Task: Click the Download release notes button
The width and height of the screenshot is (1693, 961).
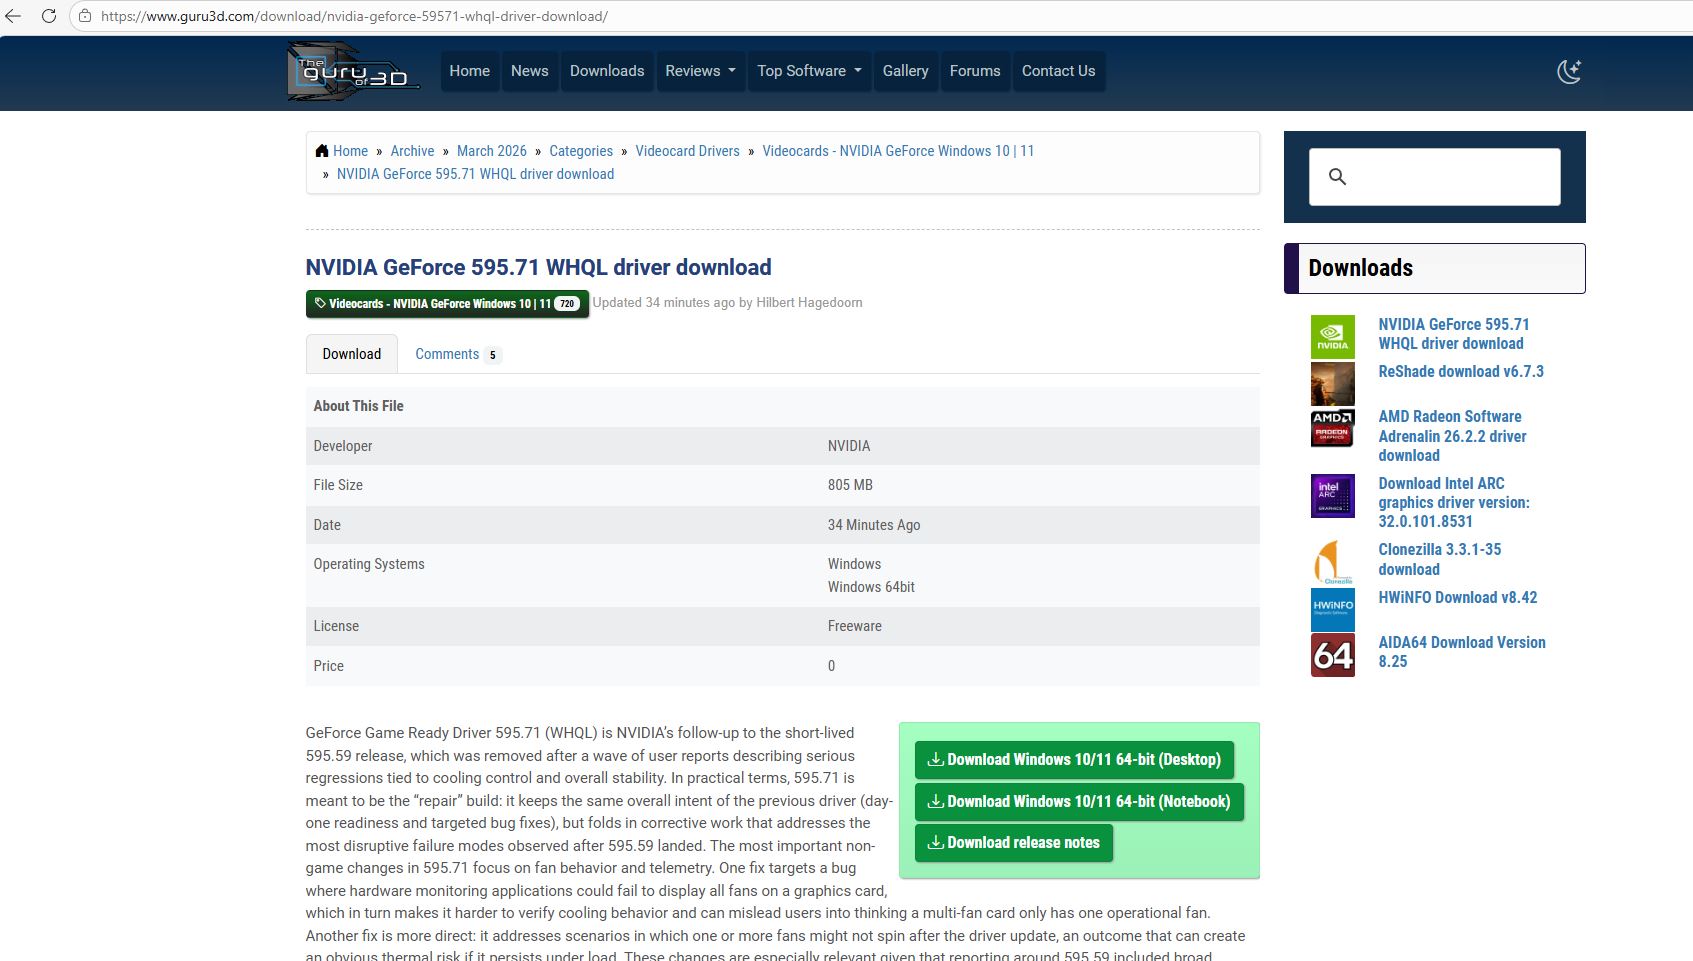Action: click(1013, 843)
